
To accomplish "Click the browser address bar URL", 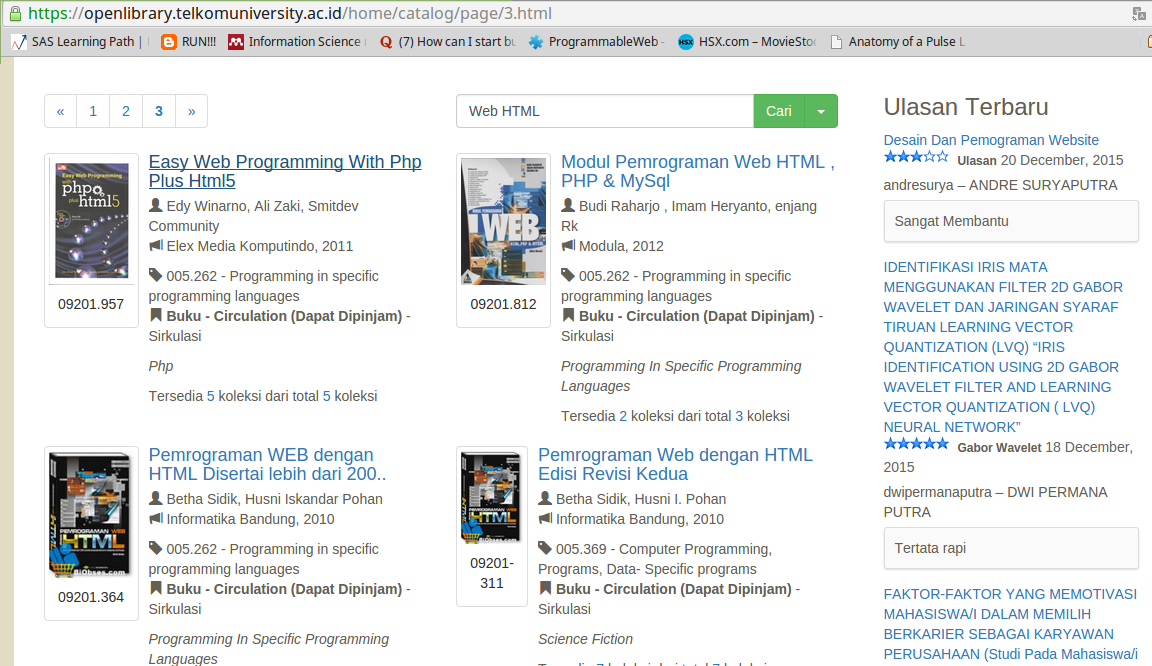I will click(290, 13).
